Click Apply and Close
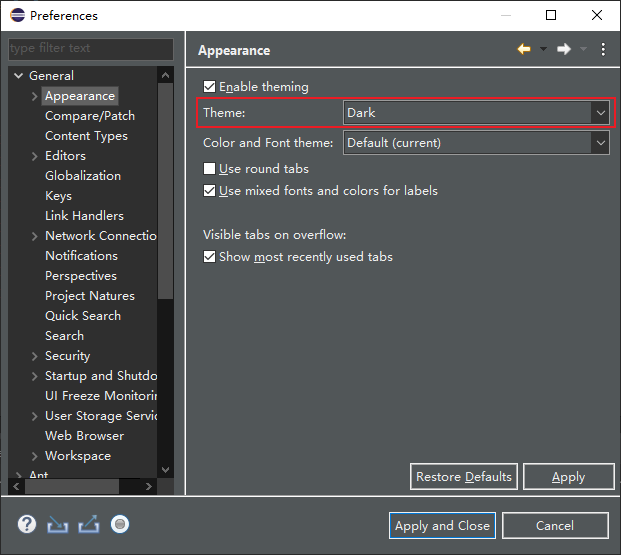 tap(442, 526)
